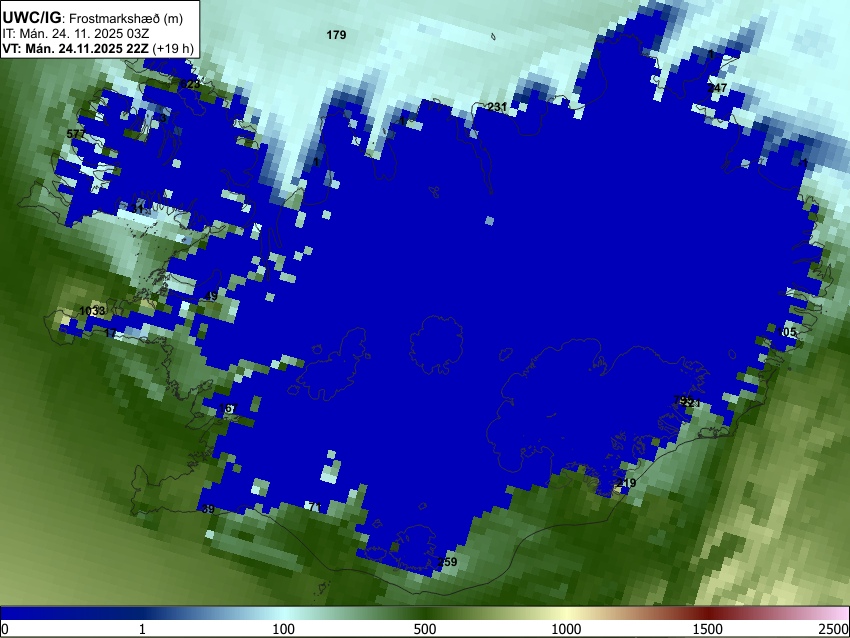Click the colorbar label '2500'

(834, 629)
